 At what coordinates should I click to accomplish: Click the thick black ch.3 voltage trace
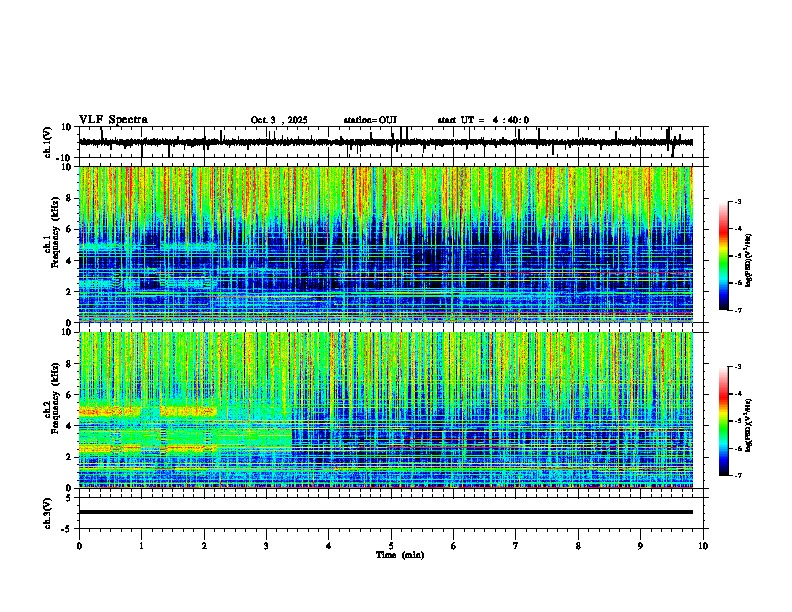(x=385, y=512)
